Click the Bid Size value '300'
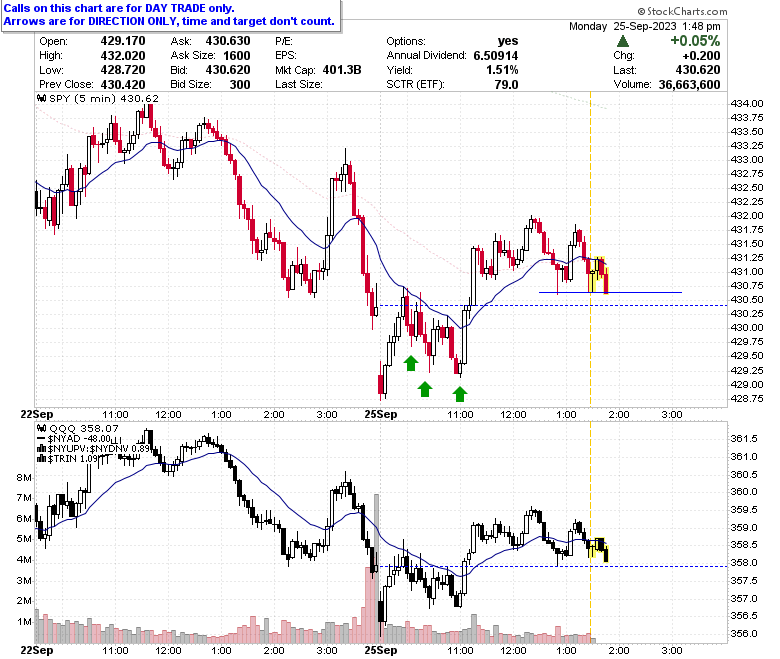This screenshot has height=659, width=780. point(240,85)
